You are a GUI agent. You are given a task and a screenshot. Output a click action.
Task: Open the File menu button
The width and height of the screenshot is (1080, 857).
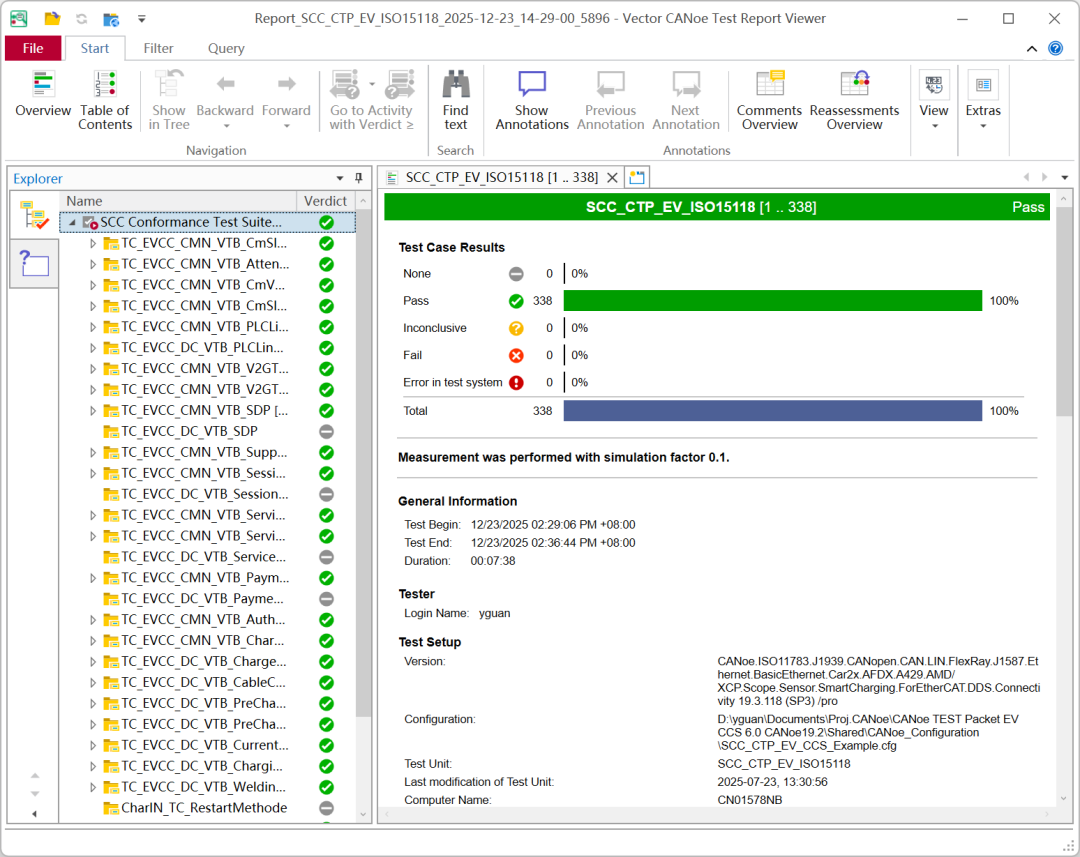33,48
